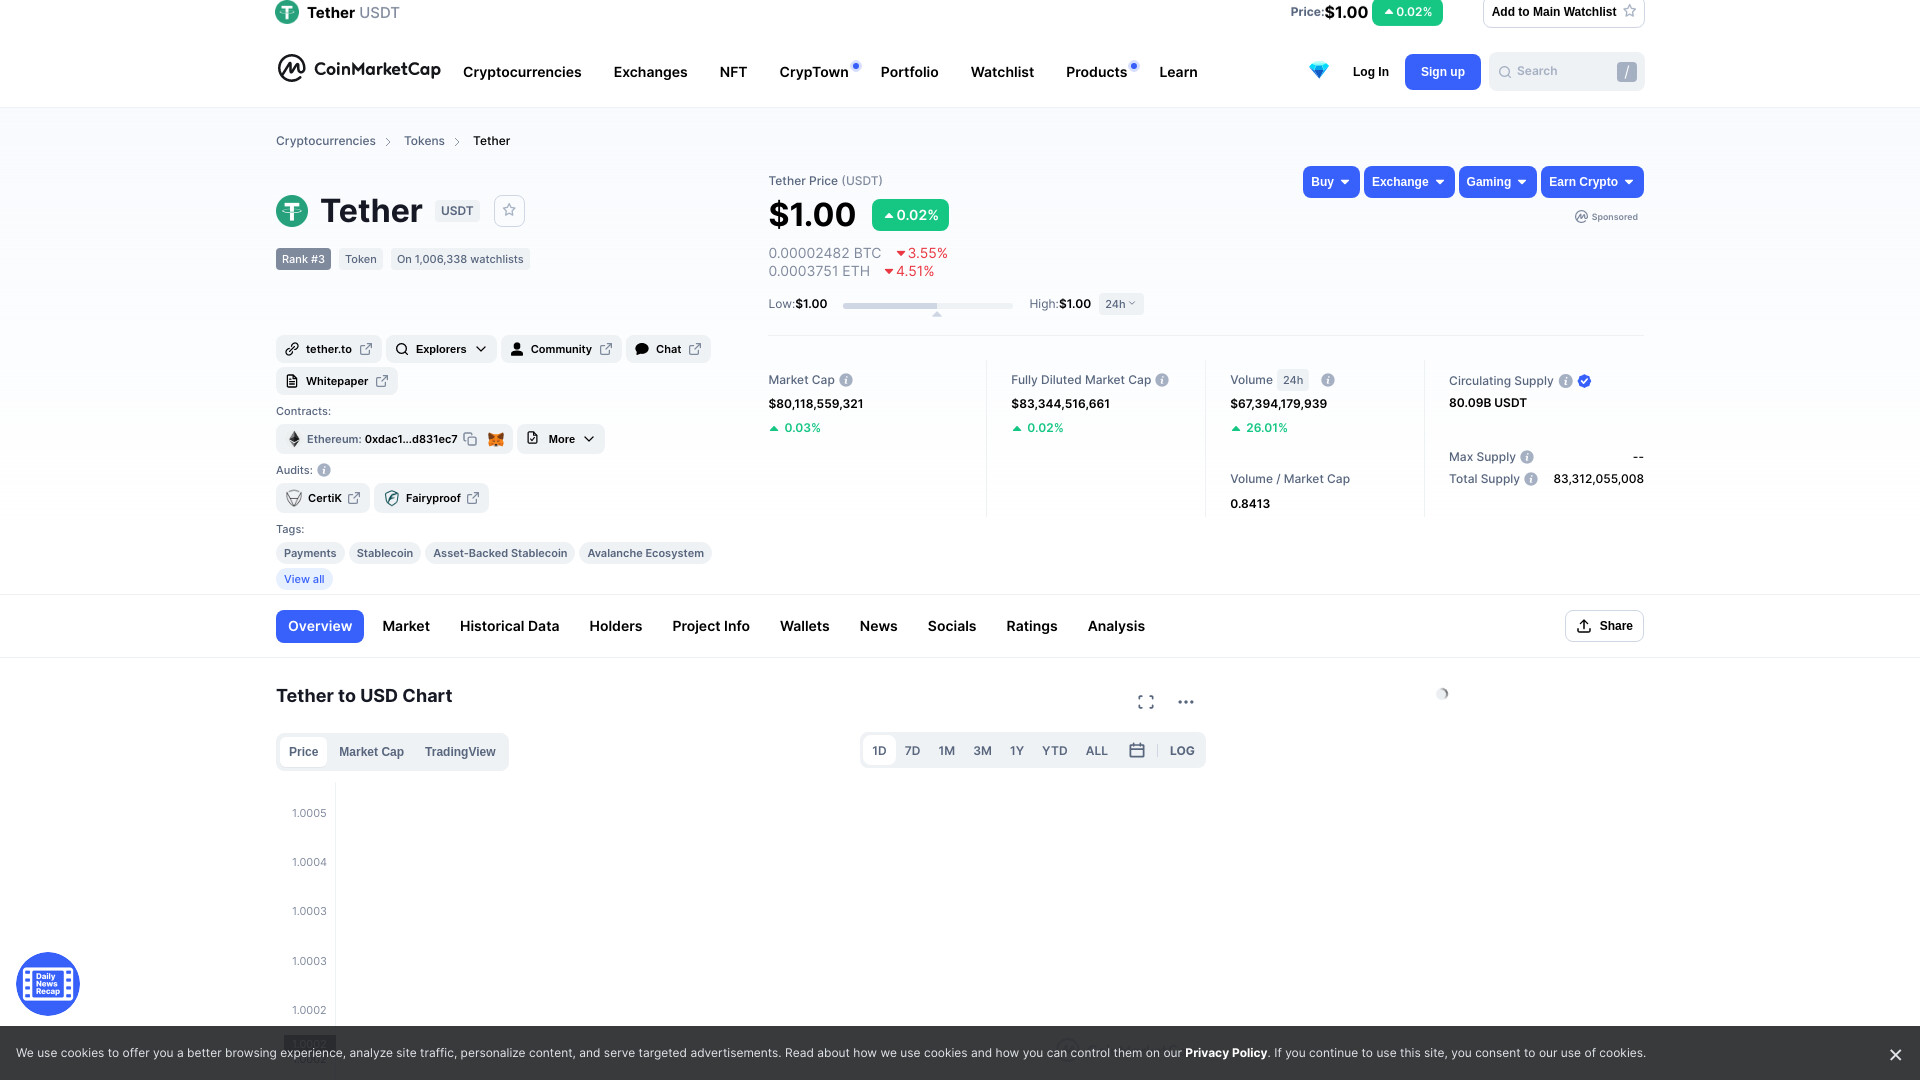
Task: Open the Buy dropdown
Action: [x=1331, y=182]
